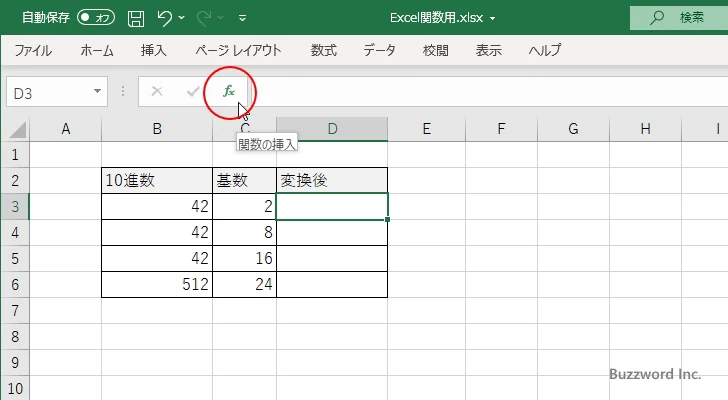728x400 pixels.
Task: Expand the Excel関数用.xlsx filename dropdown
Action: pos(492,19)
